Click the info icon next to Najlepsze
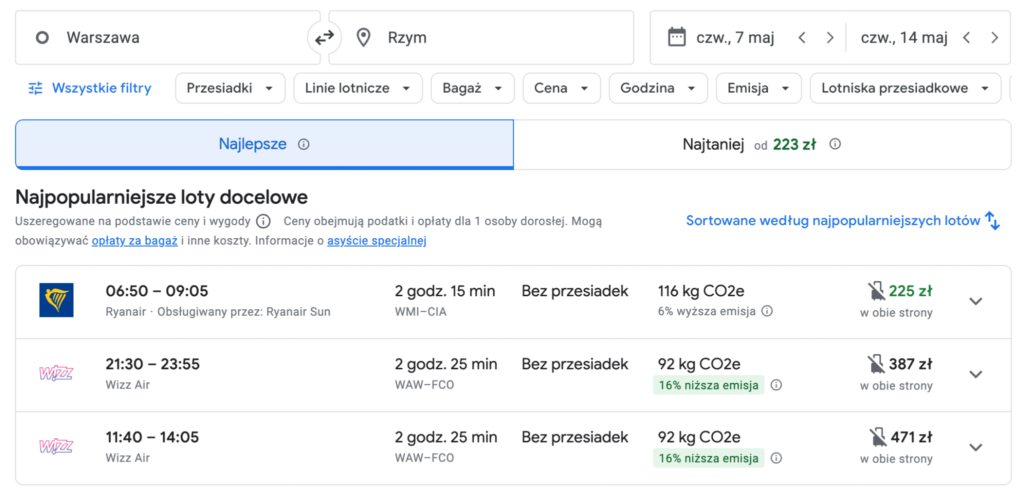Viewport: 1024px width, 498px height. (304, 144)
